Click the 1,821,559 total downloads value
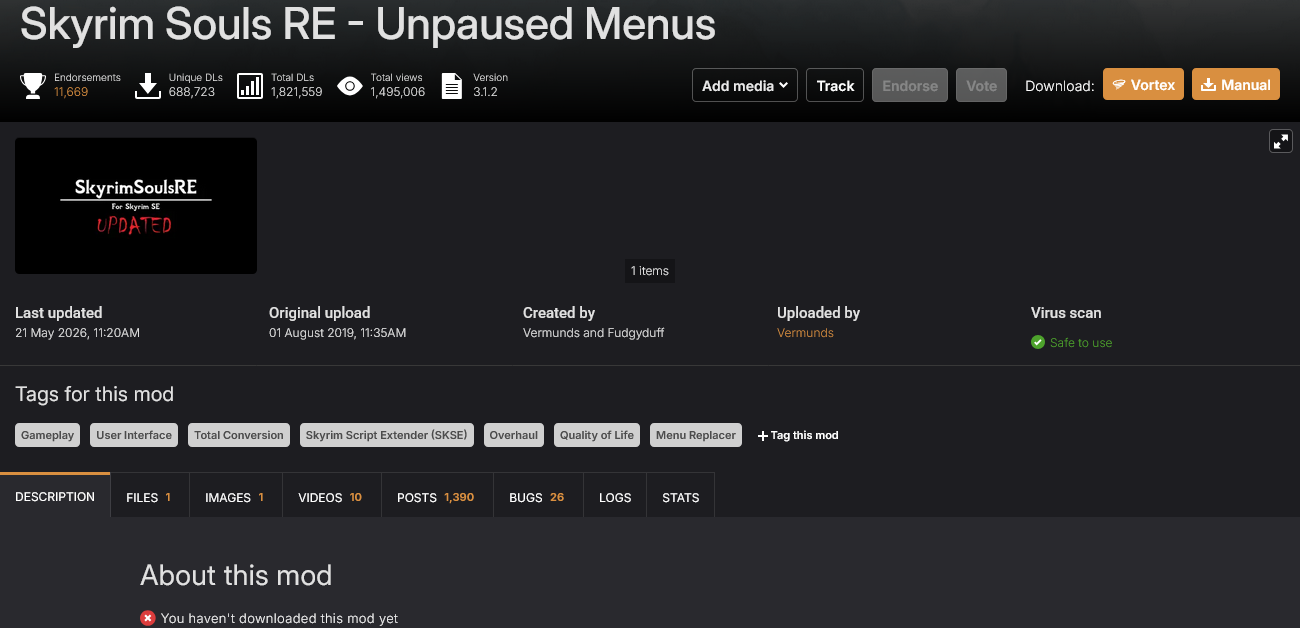The width and height of the screenshot is (1300, 628). tap(296, 92)
